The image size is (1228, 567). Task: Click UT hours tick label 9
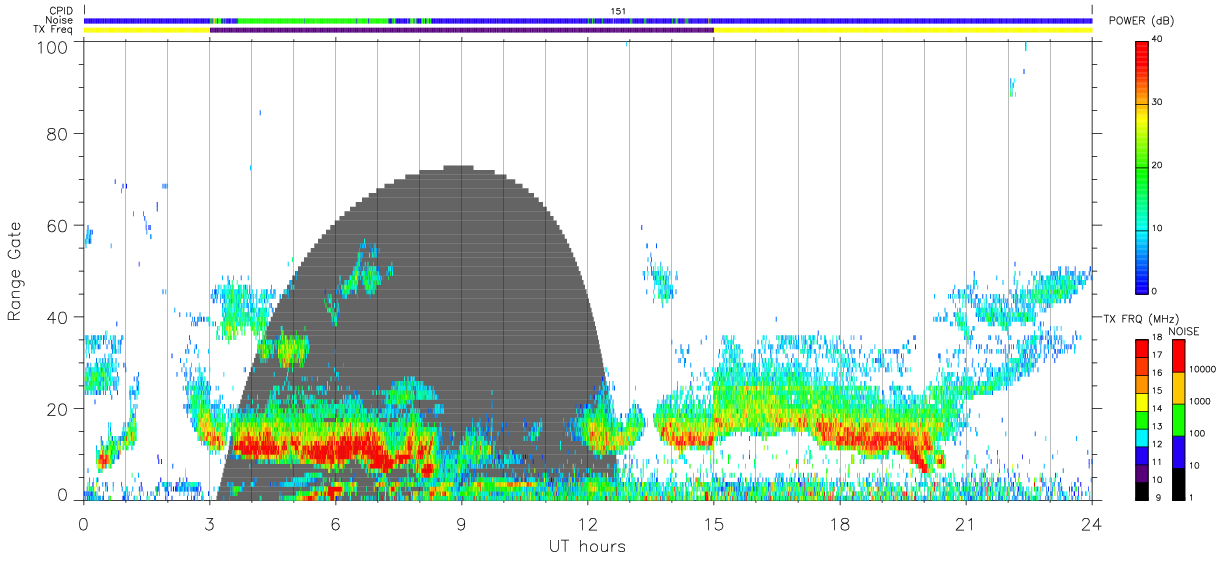click(461, 523)
